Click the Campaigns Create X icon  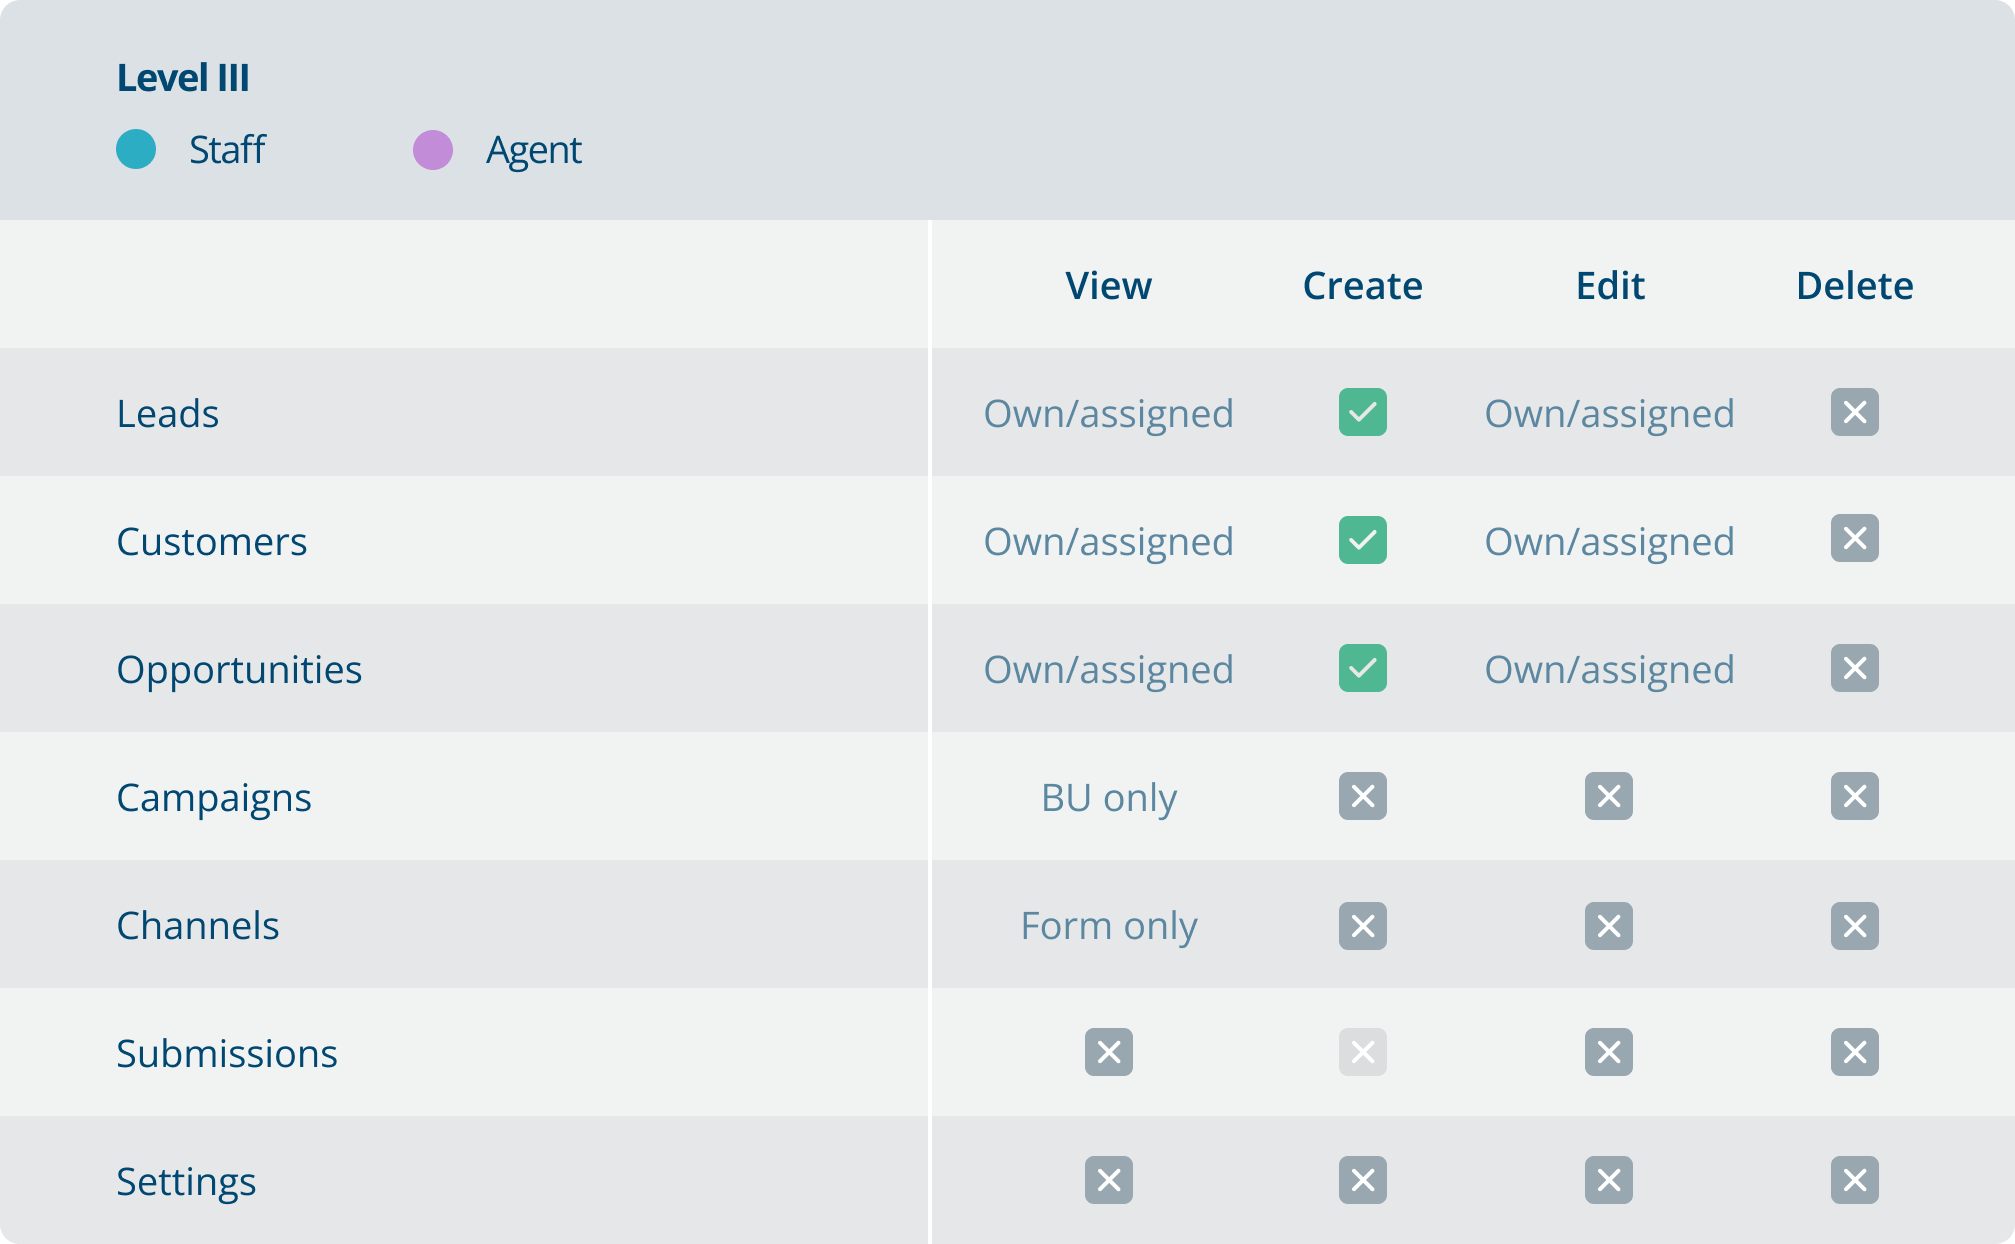tap(1362, 796)
